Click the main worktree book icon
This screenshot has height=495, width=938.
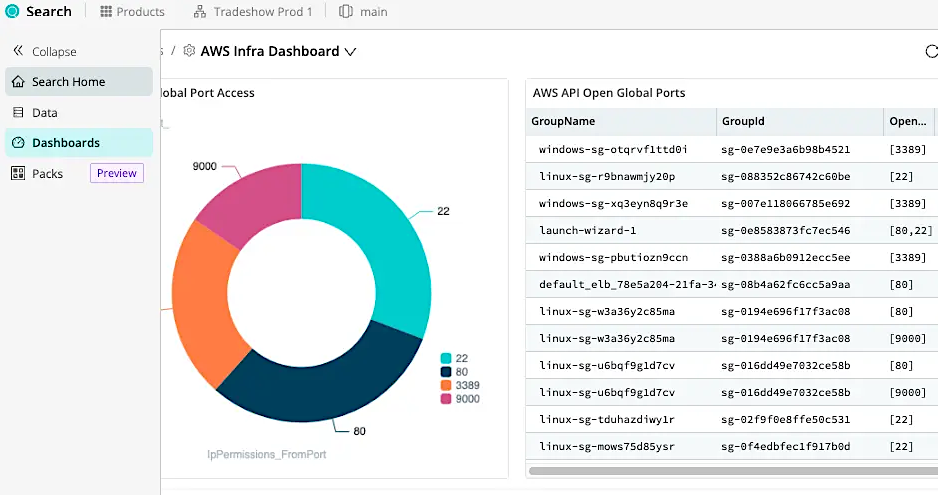(346, 11)
